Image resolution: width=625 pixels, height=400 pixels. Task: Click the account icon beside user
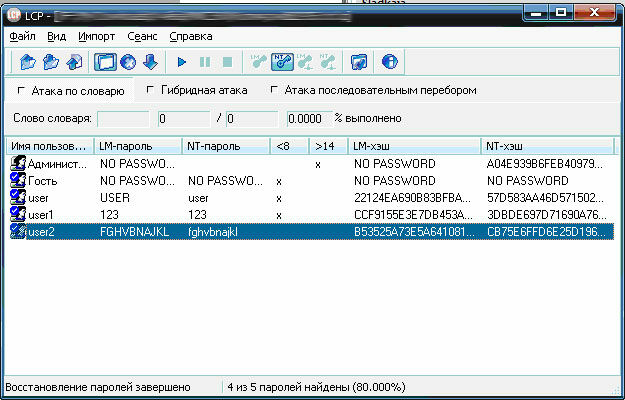click(18, 198)
